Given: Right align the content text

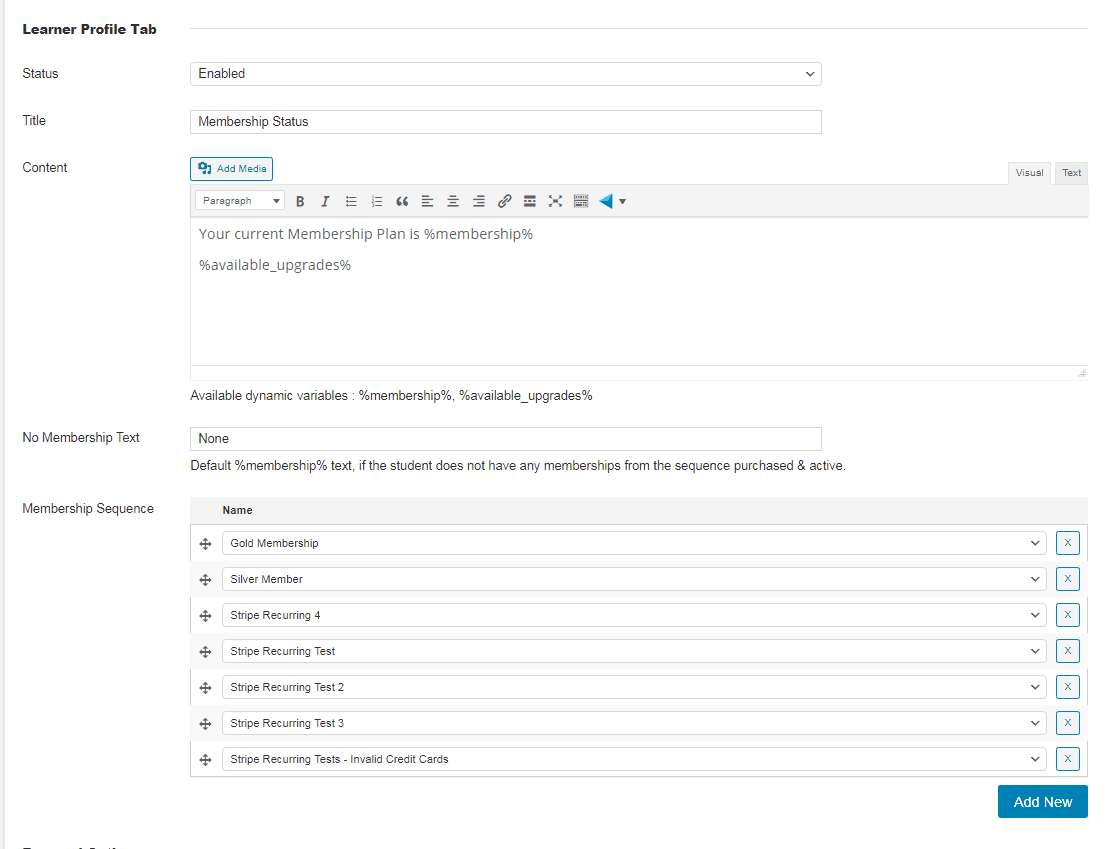Looking at the screenshot, I should (x=478, y=201).
